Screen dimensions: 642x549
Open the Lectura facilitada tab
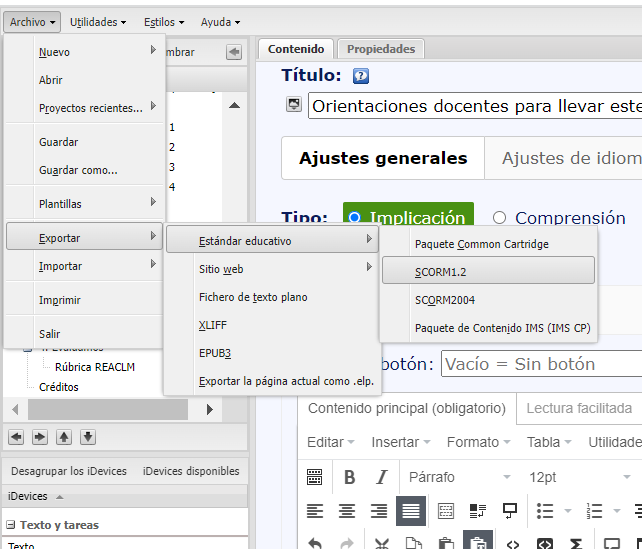point(579,408)
